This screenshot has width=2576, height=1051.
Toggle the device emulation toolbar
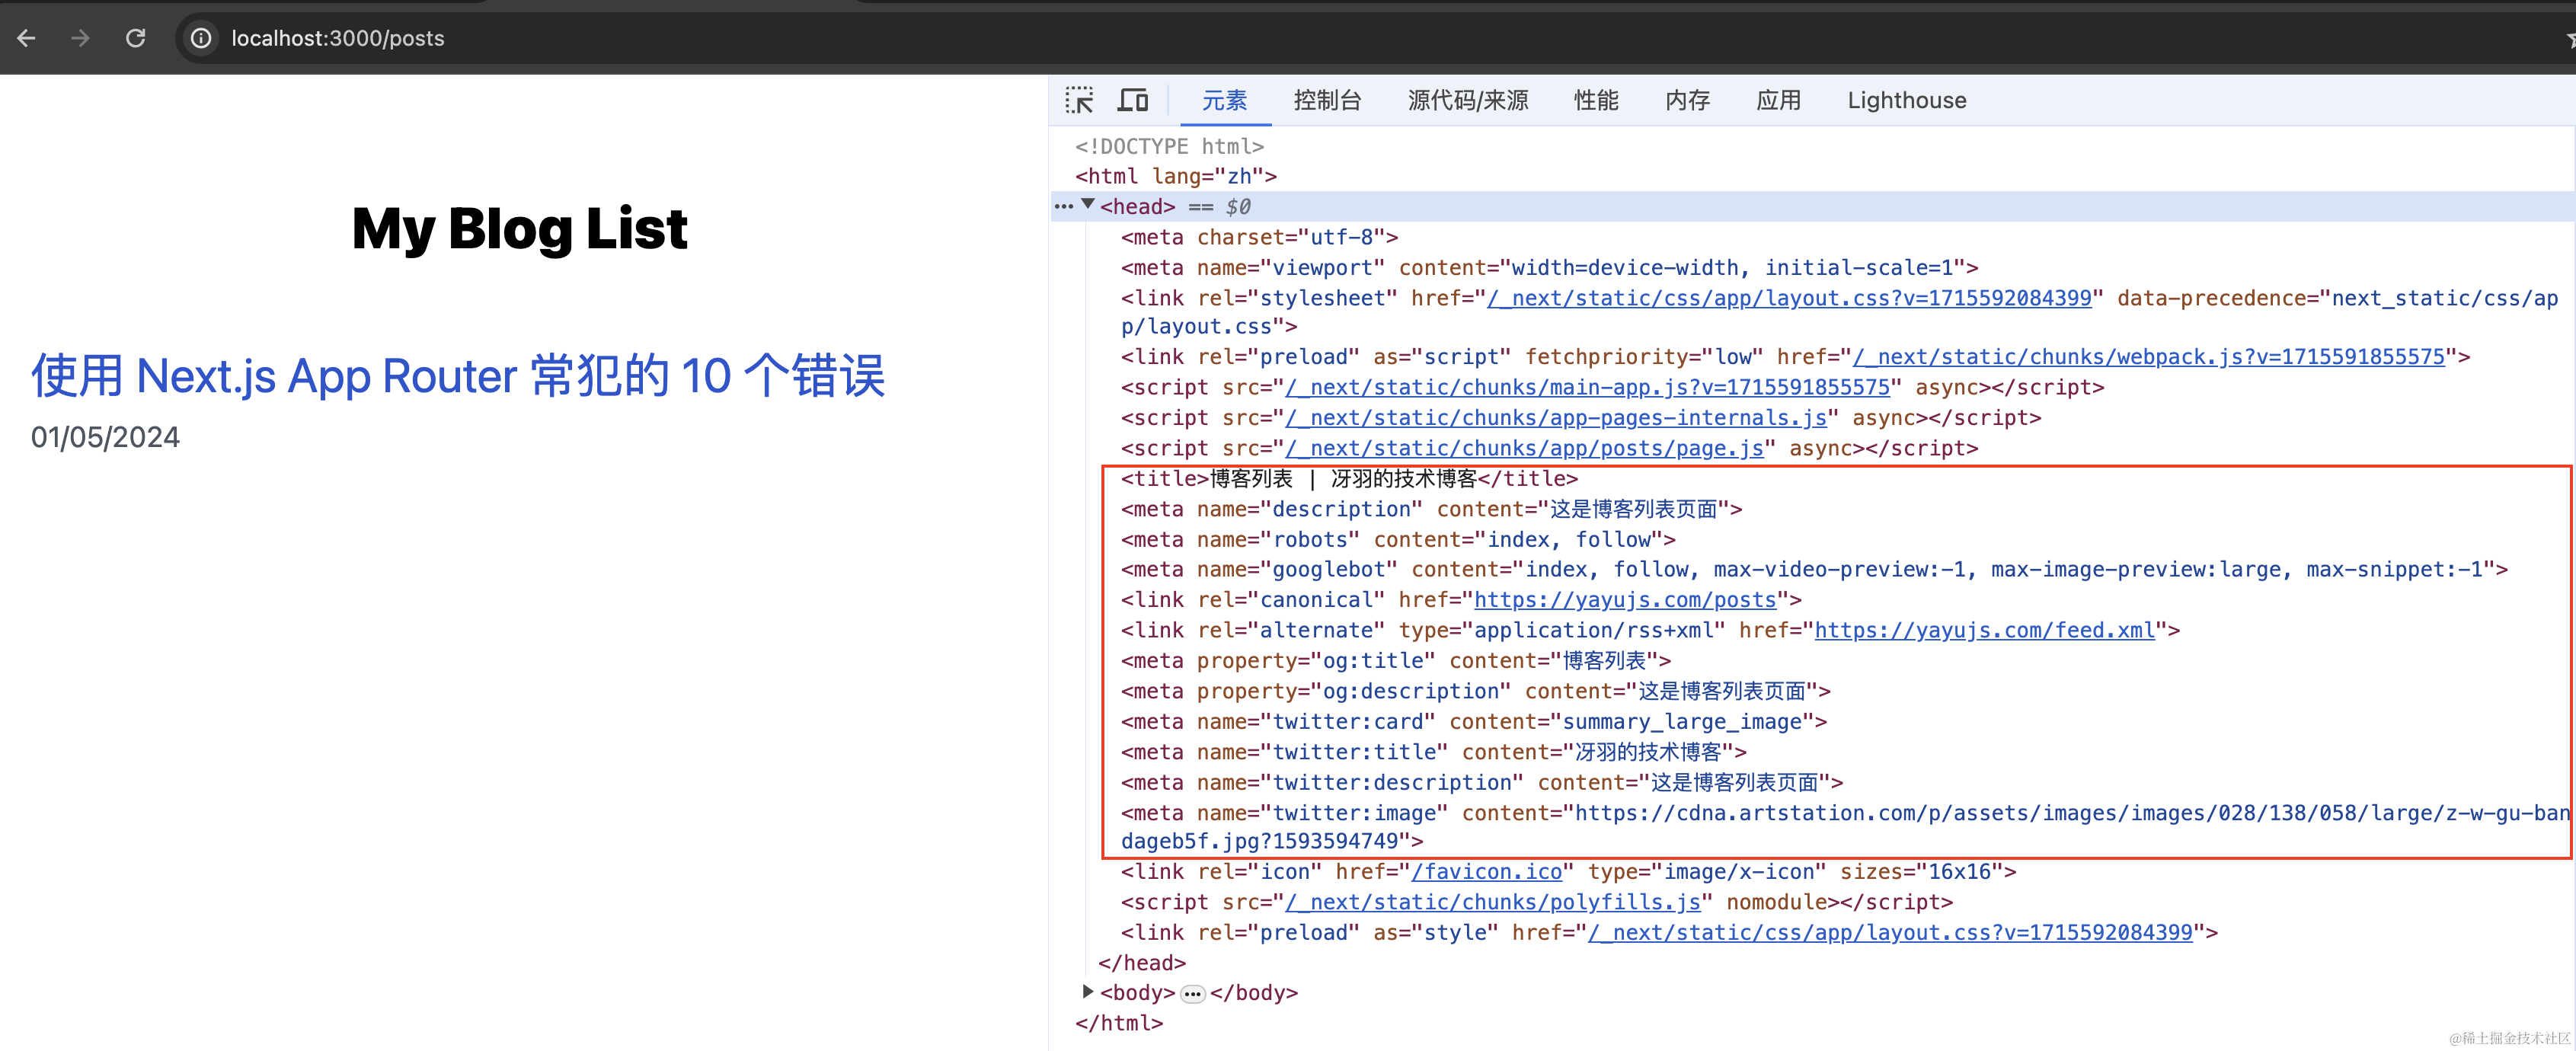pos(1133,100)
